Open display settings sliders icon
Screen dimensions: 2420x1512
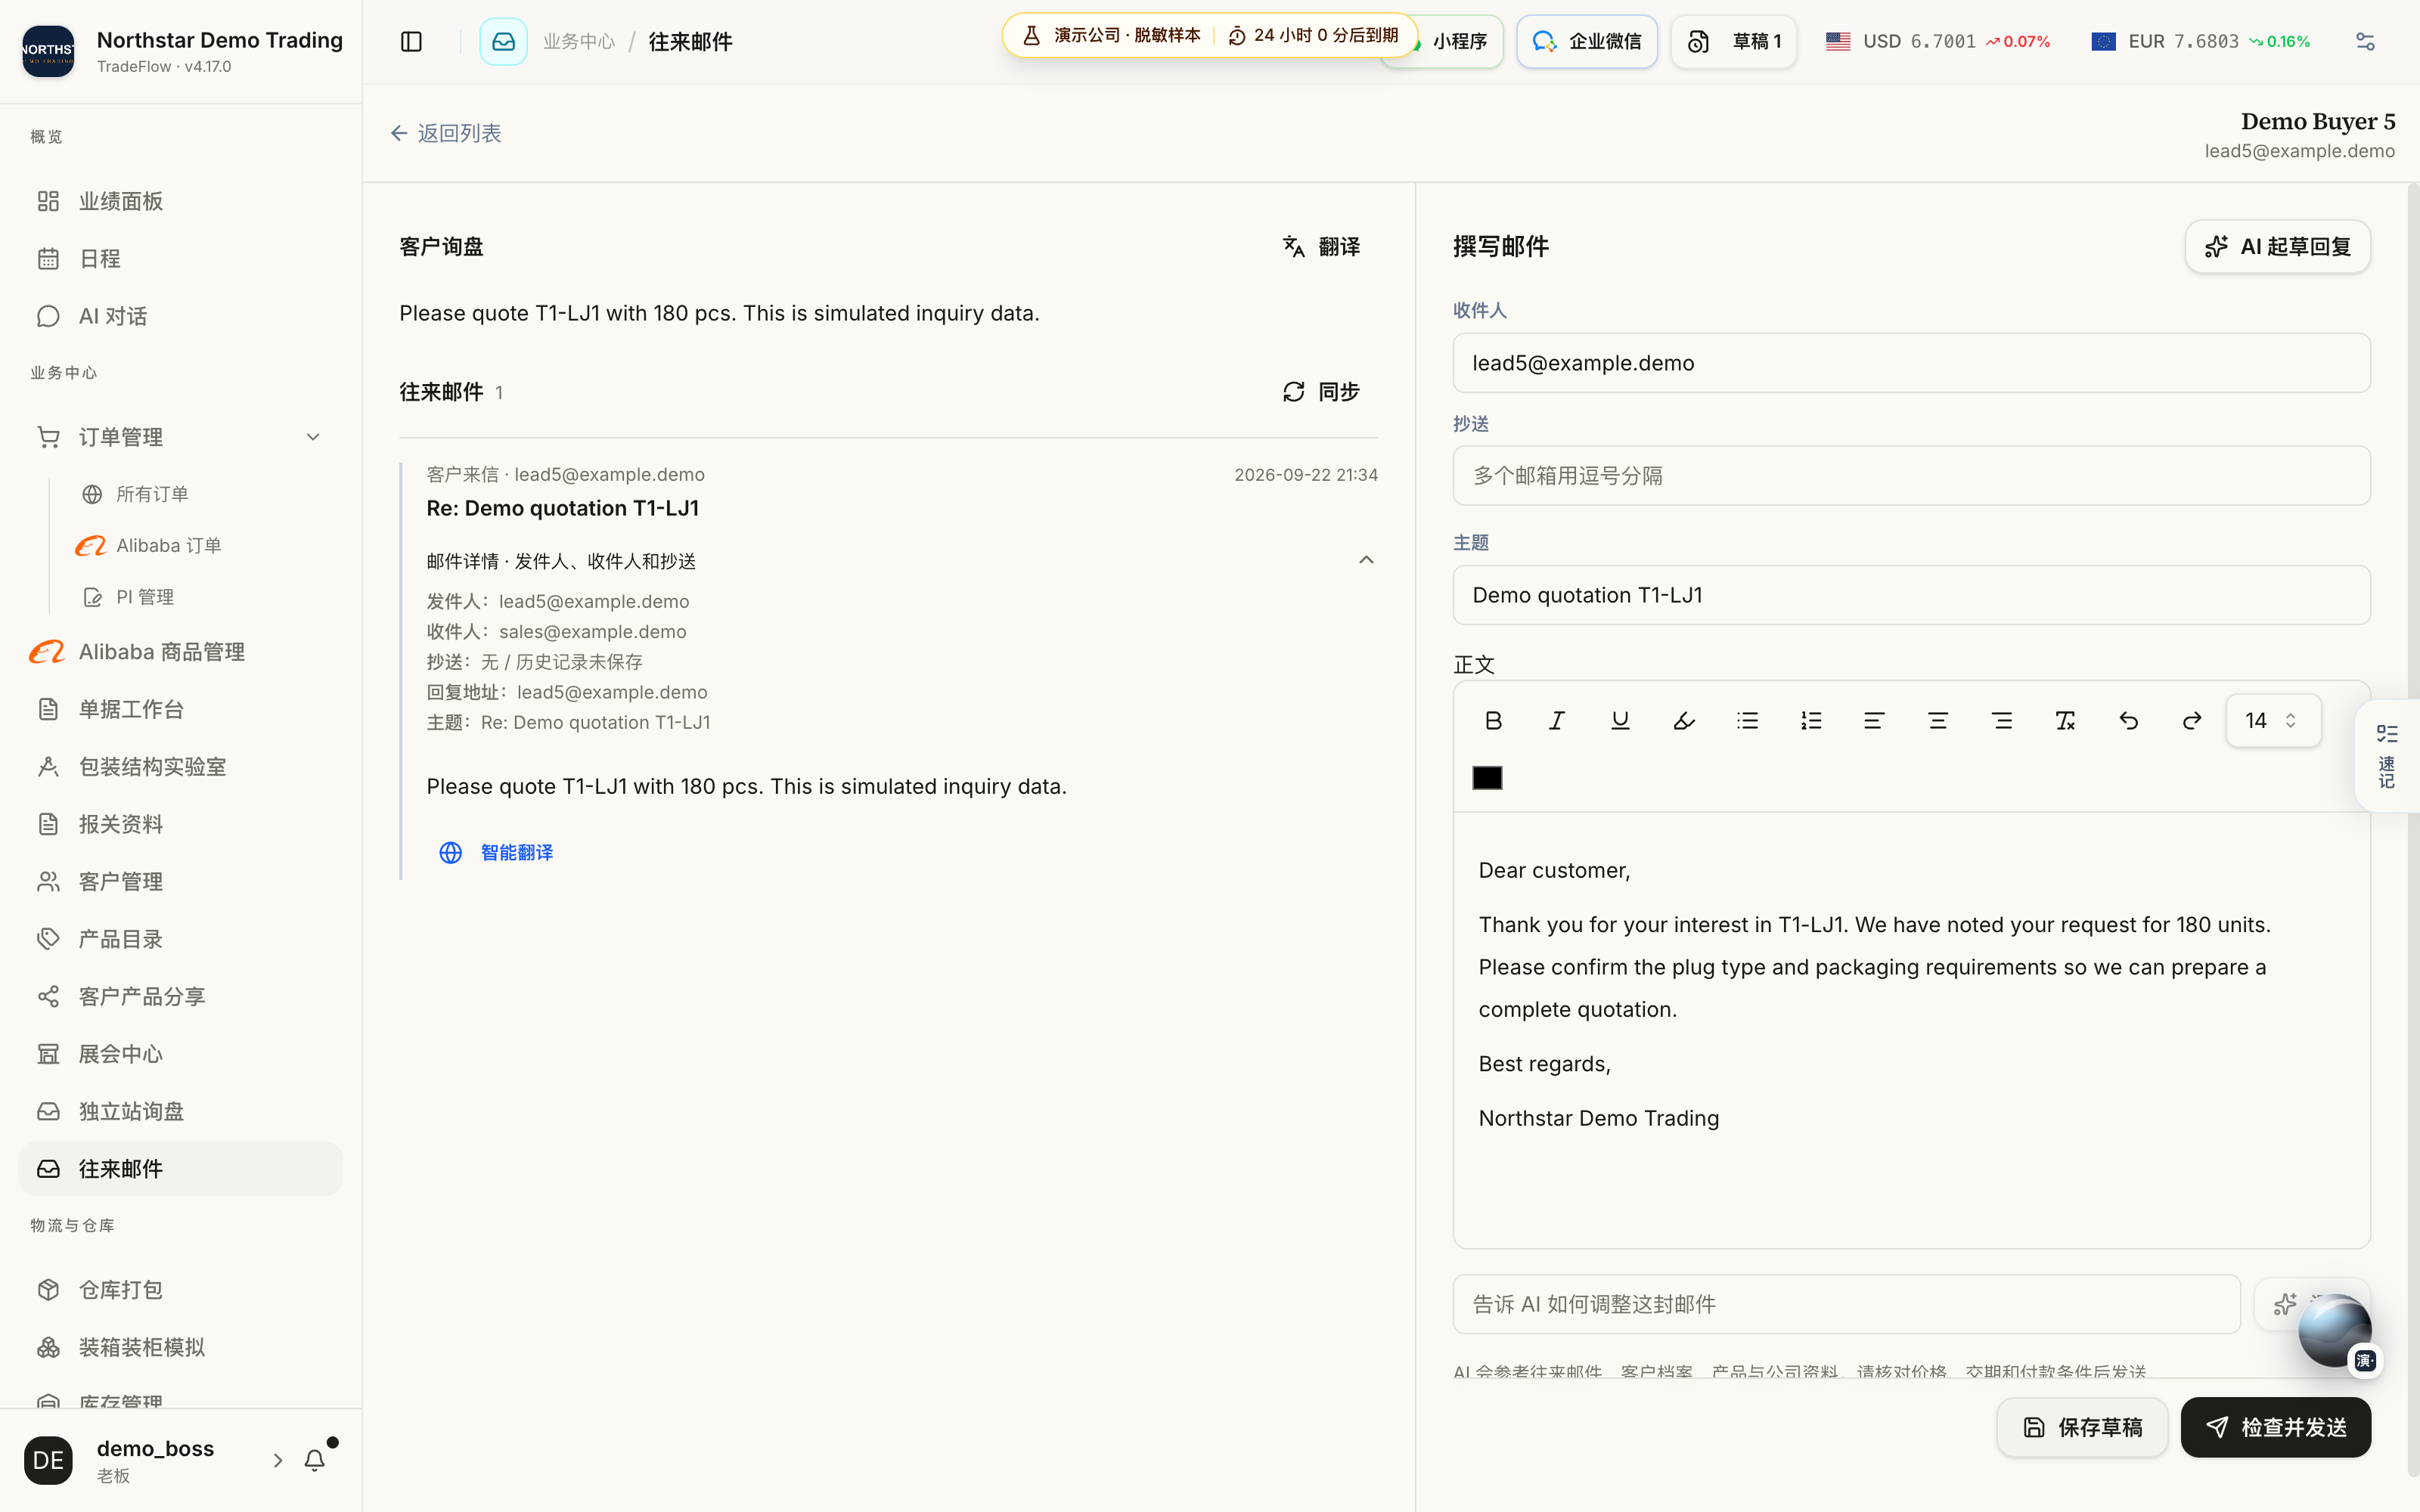[x=2365, y=41]
